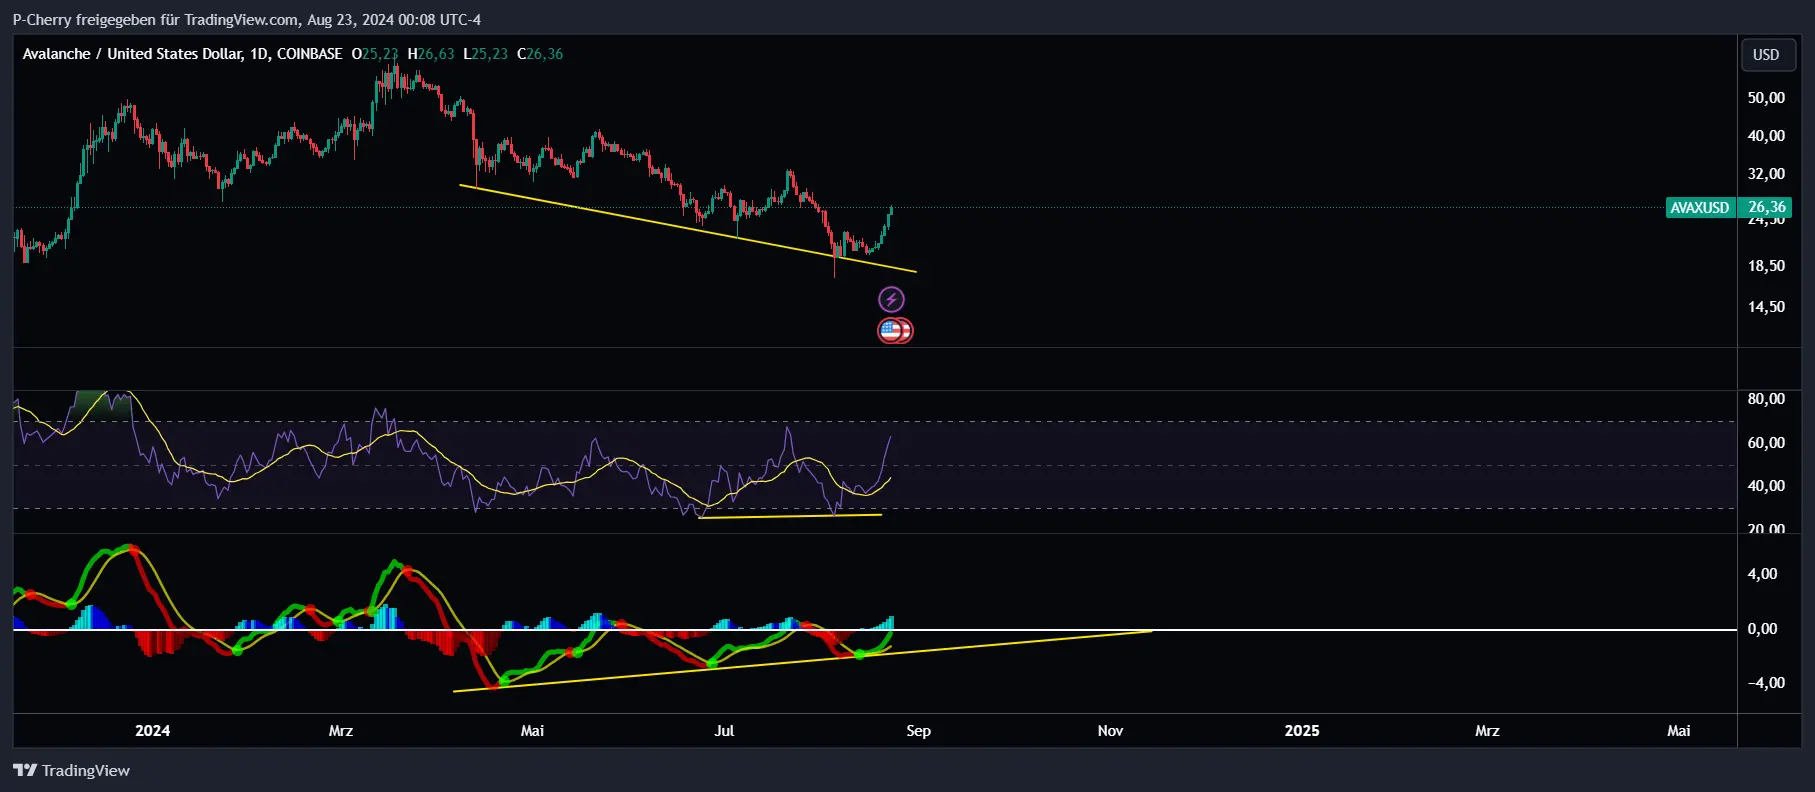The width and height of the screenshot is (1815, 792).
Task: Click the purple lightning event icon
Action: tap(891, 299)
